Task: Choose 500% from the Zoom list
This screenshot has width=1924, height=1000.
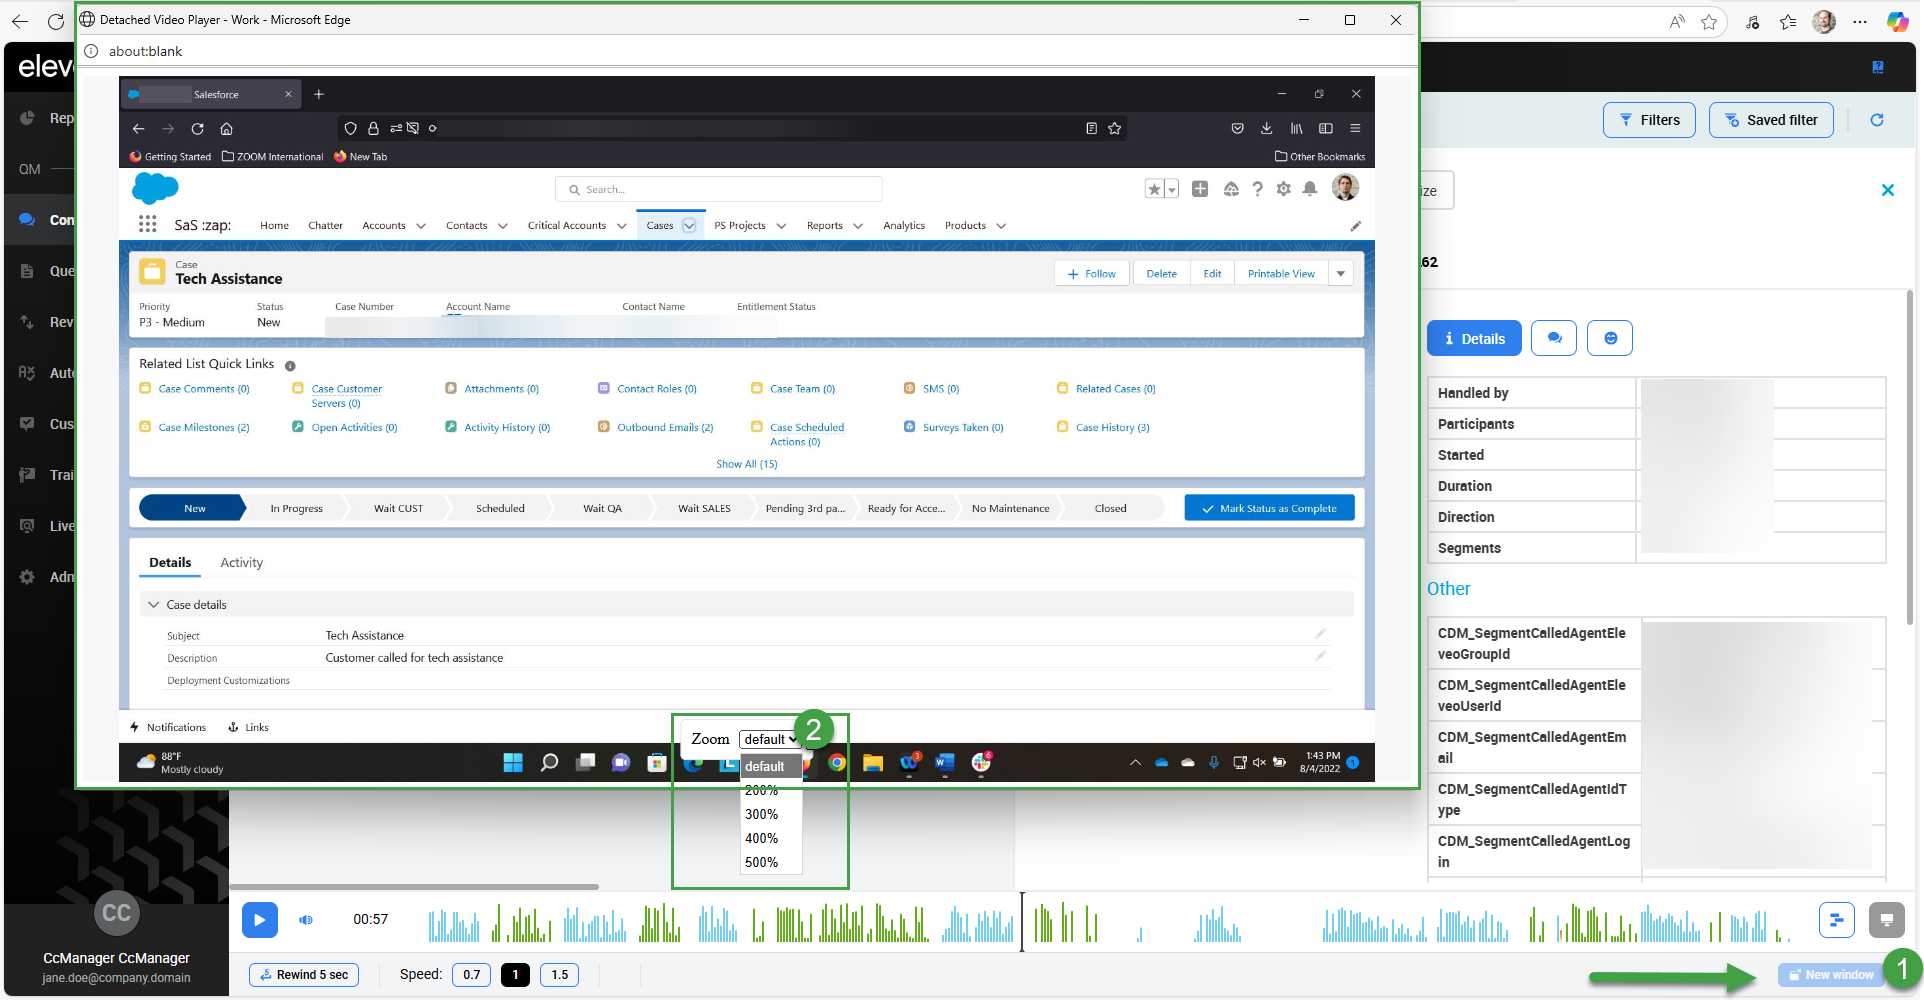Action: point(761,862)
